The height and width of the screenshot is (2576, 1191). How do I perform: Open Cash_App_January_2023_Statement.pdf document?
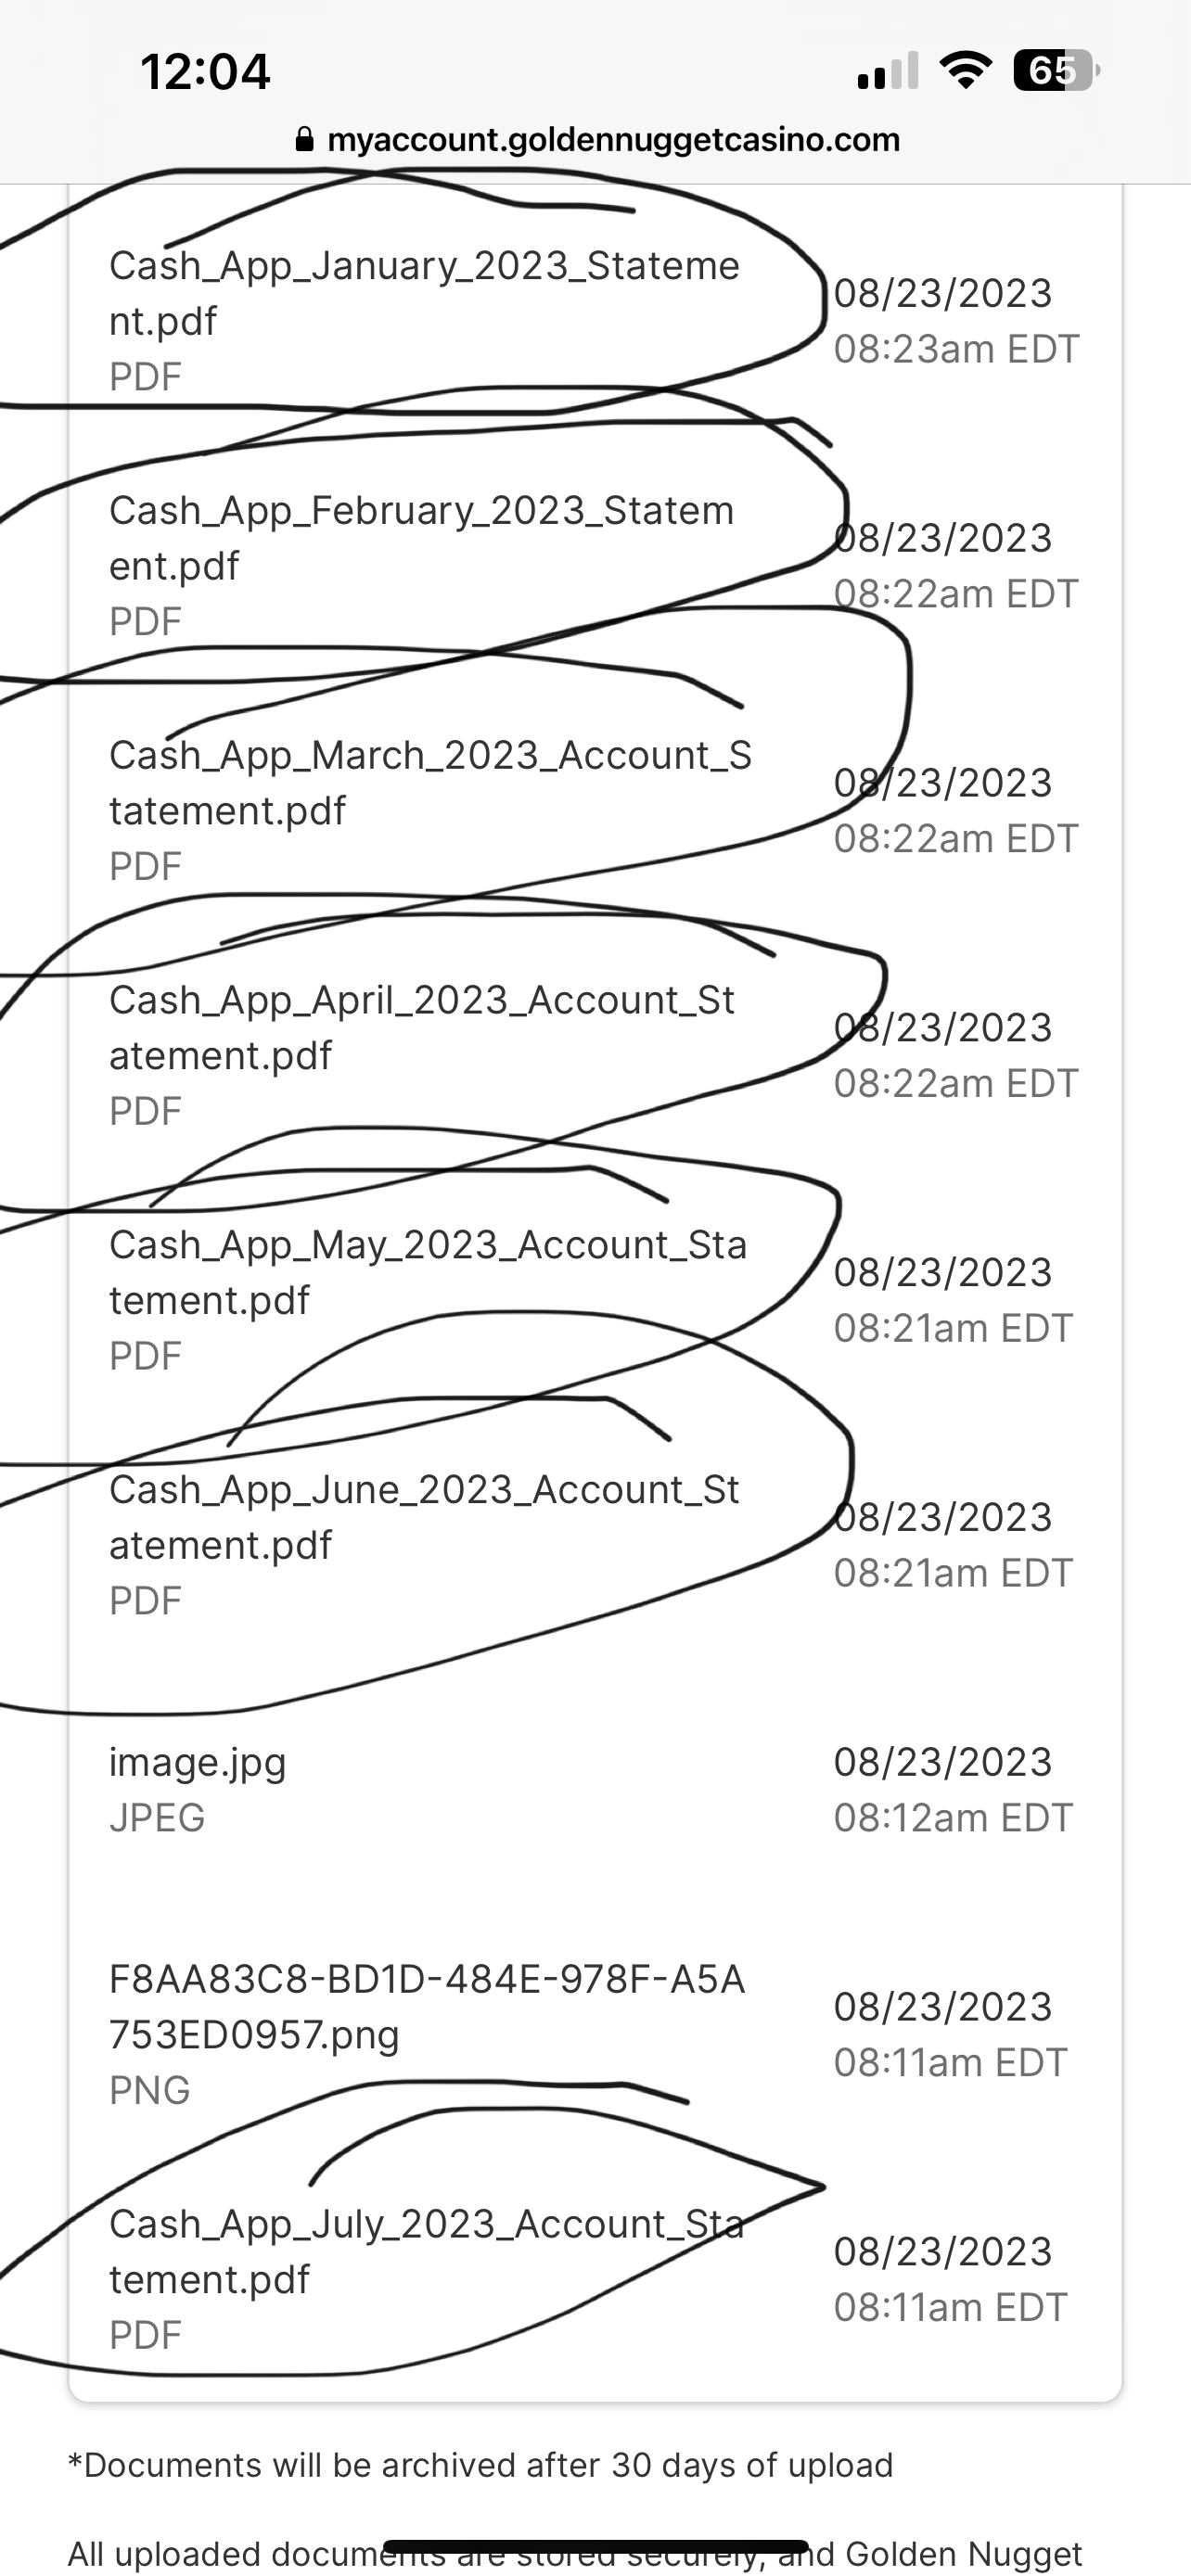pyautogui.click(x=424, y=293)
